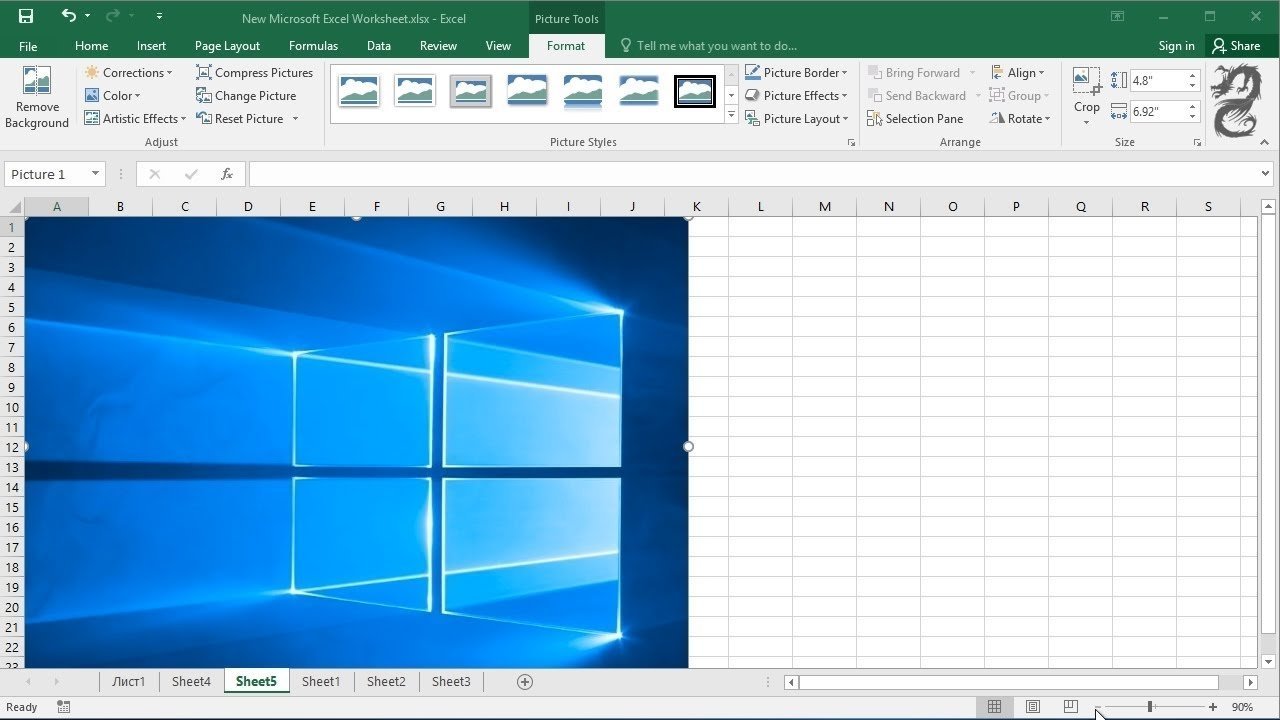Apply the fifth reflected picture style

tap(582, 91)
